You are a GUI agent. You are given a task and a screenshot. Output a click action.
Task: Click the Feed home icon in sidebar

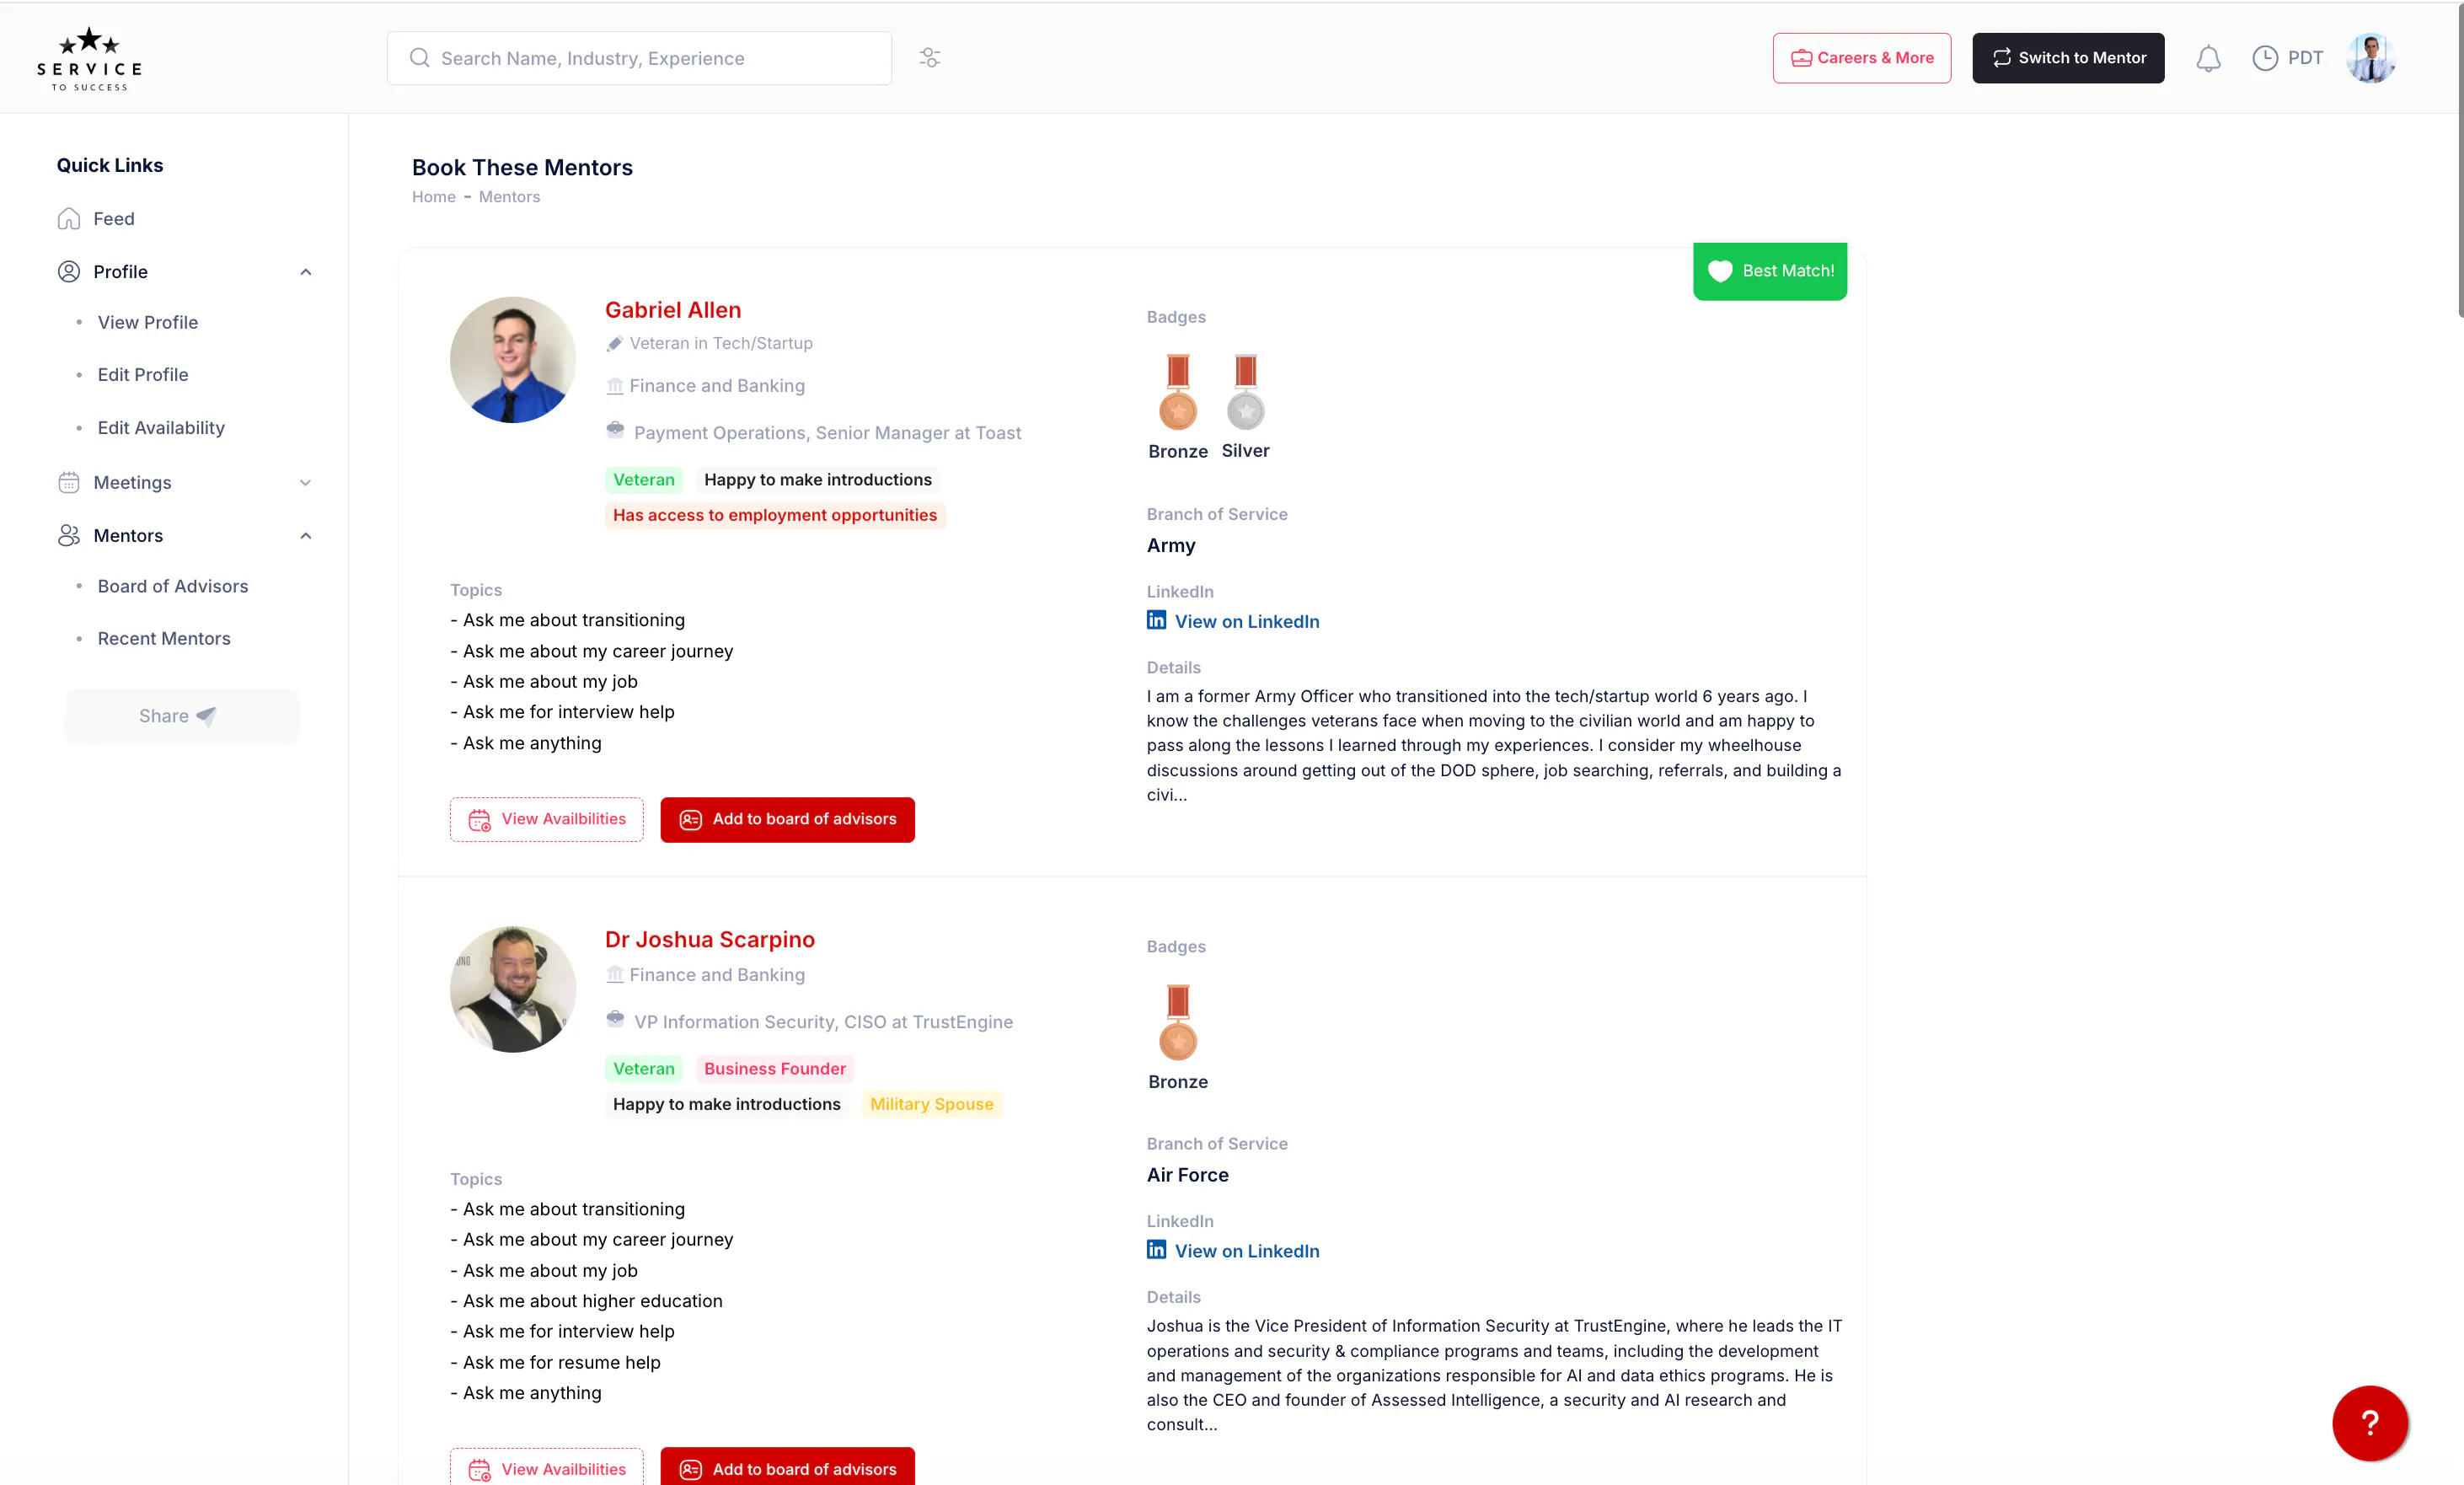(68, 218)
